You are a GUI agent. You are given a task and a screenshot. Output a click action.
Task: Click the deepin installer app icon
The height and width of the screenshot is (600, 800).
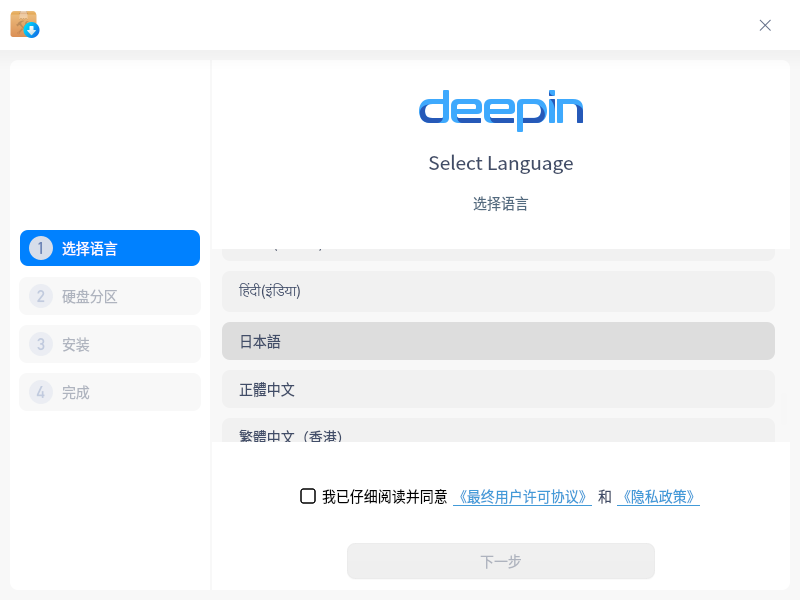(x=24, y=24)
